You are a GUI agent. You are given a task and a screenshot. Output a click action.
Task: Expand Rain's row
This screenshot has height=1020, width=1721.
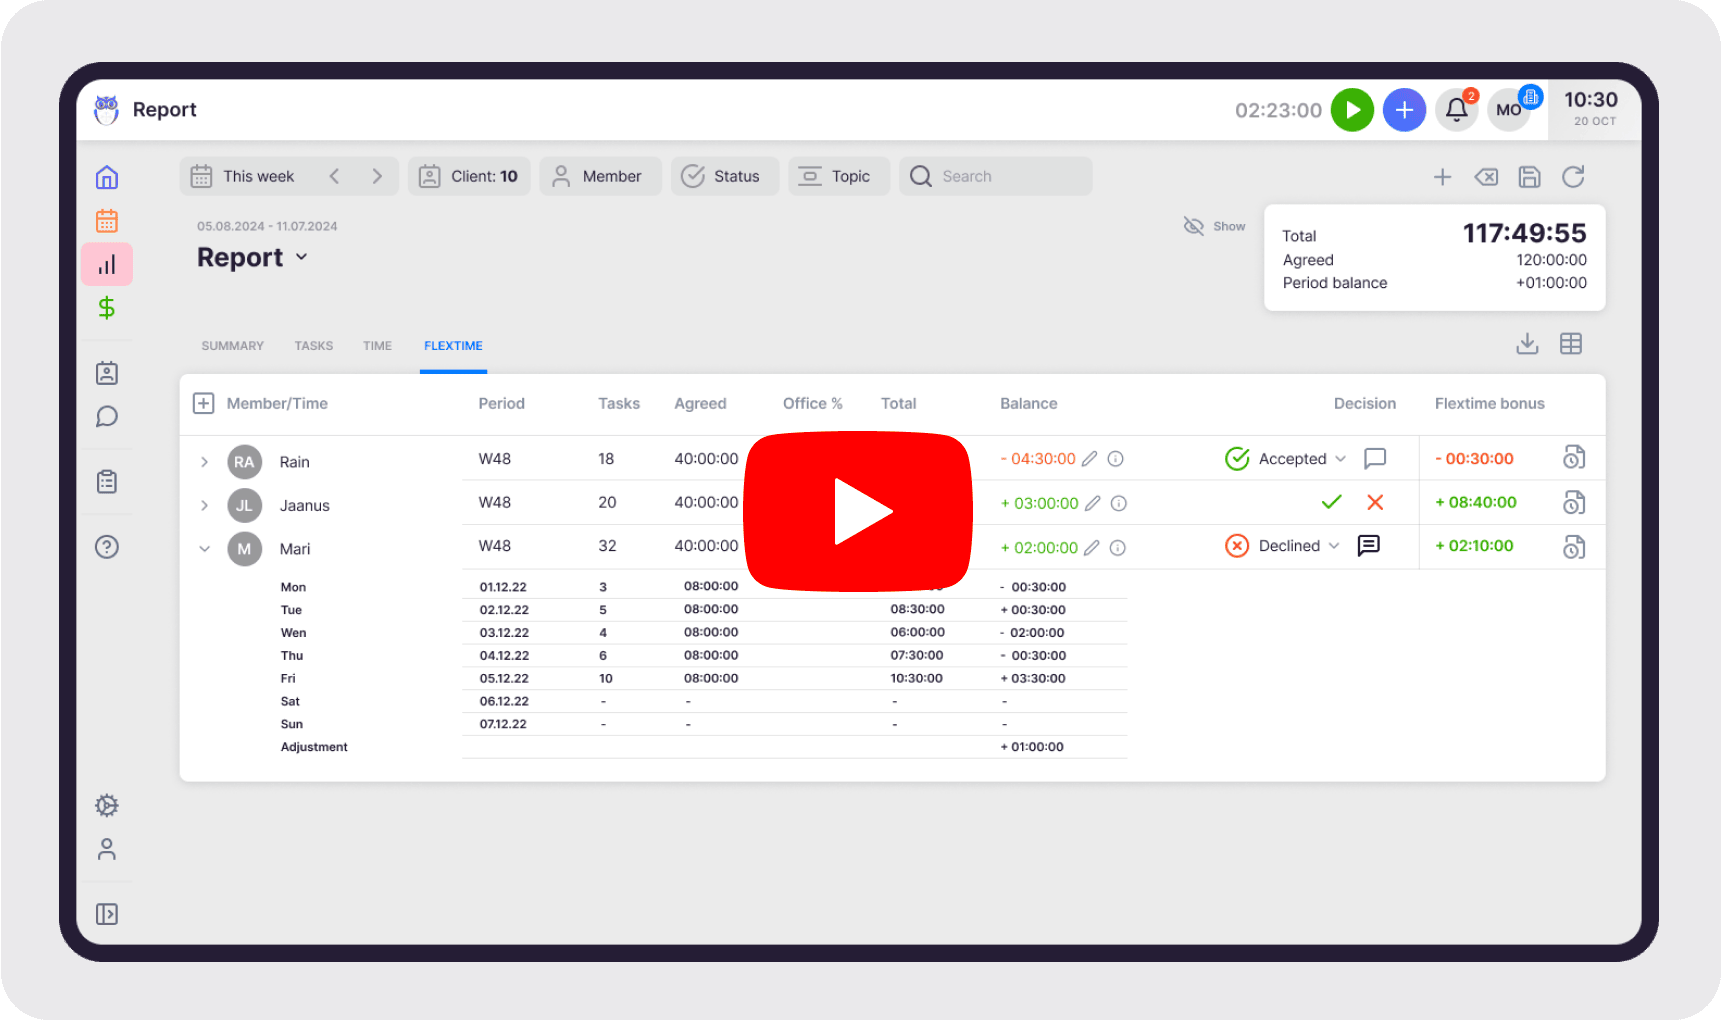[204, 462]
